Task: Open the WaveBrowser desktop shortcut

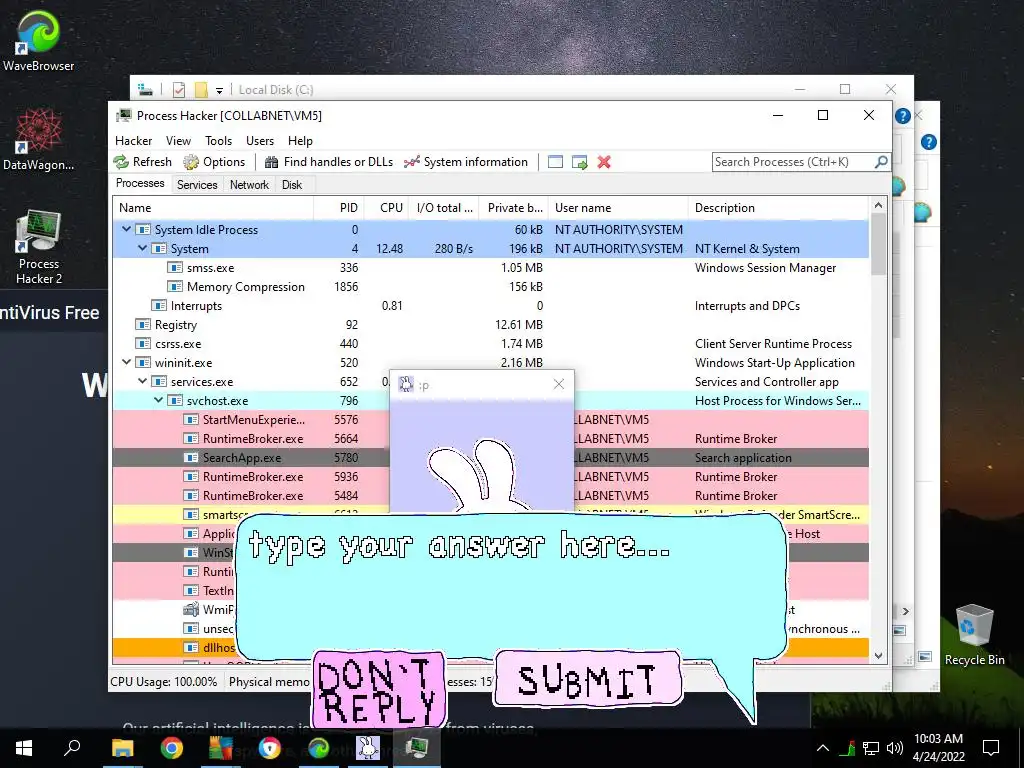Action: (x=38, y=39)
